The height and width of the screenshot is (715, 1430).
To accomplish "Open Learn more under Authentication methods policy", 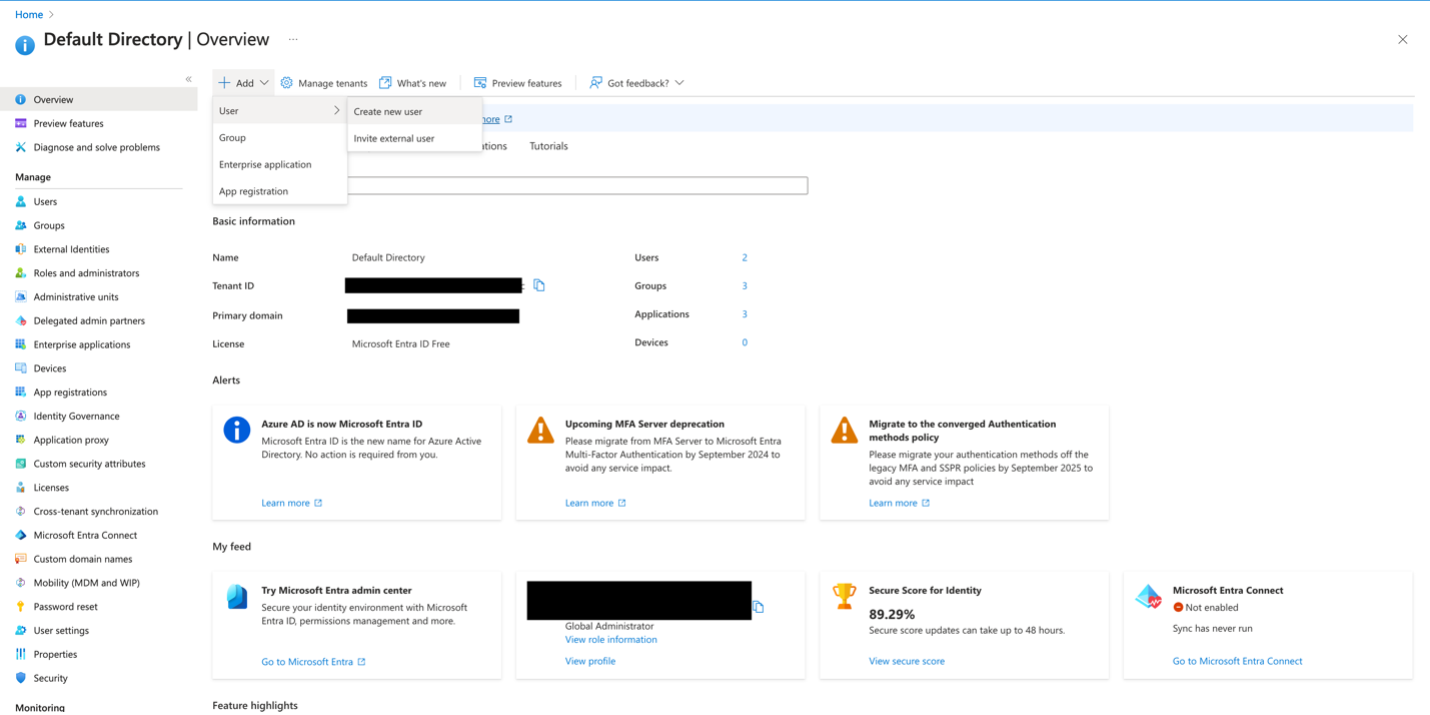I will click(x=900, y=503).
